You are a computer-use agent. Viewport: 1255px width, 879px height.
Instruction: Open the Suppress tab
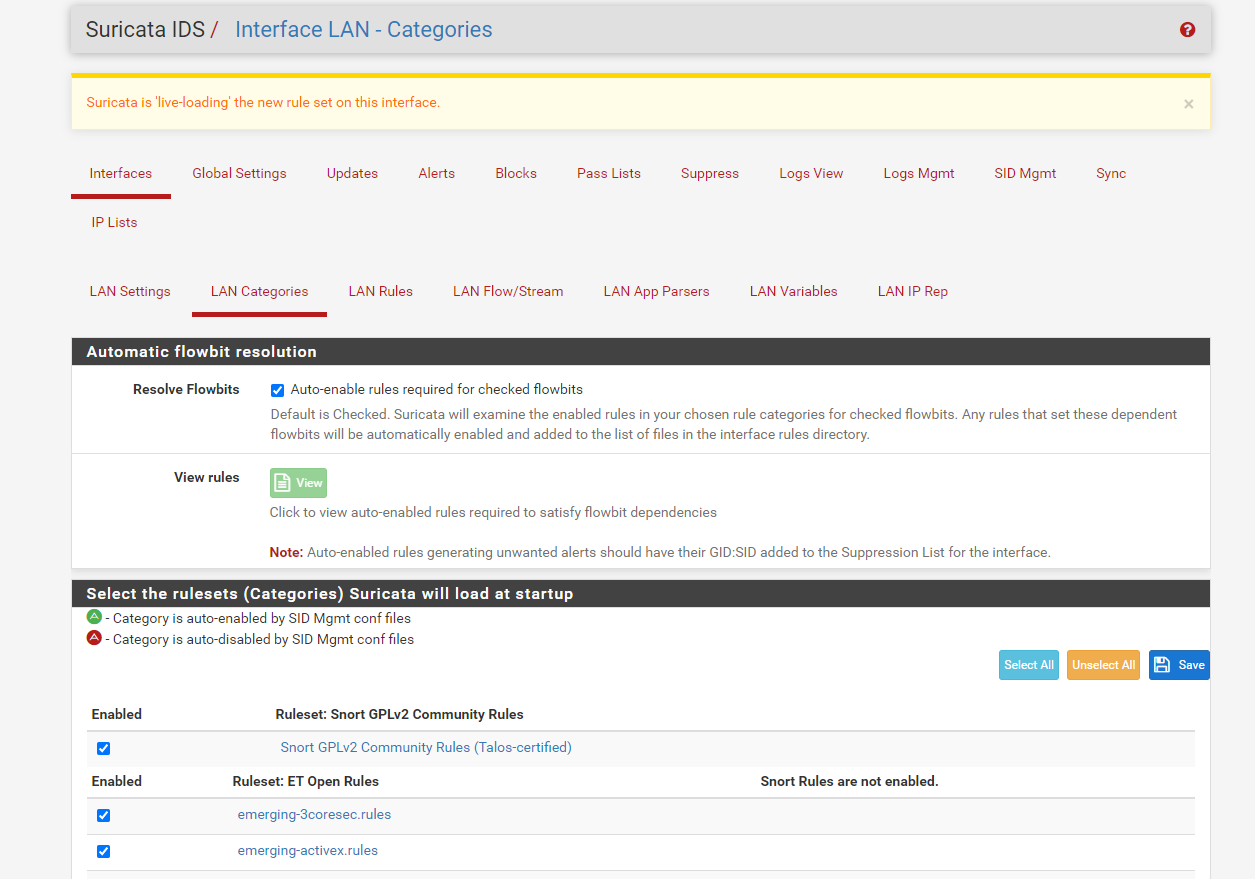[x=710, y=173]
